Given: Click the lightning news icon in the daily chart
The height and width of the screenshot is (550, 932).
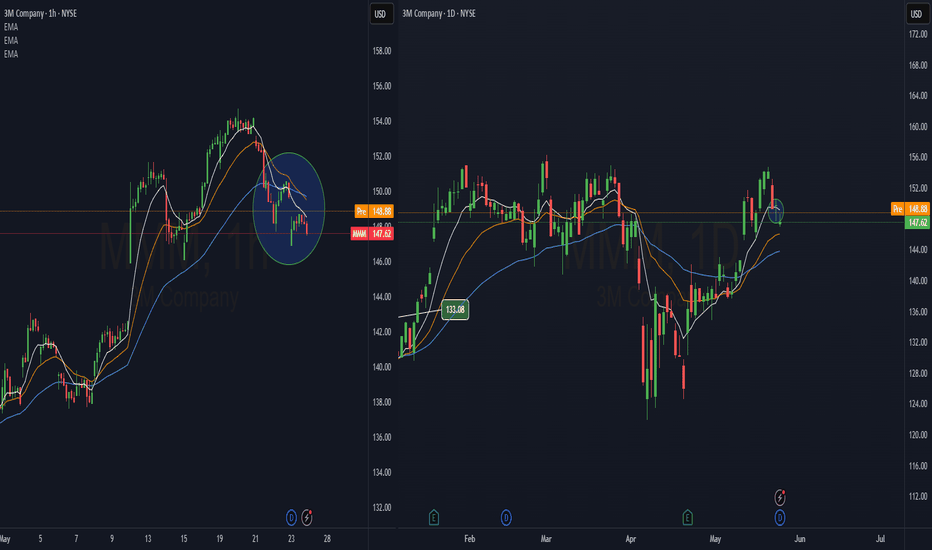Looking at the screenshot, I should pos(780,497).
